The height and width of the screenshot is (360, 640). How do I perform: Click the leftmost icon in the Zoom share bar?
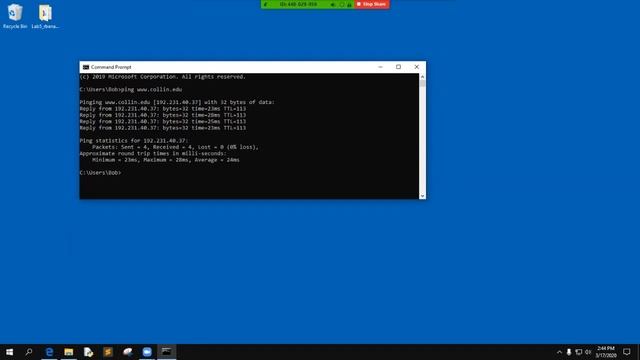(x=266, y=4)
